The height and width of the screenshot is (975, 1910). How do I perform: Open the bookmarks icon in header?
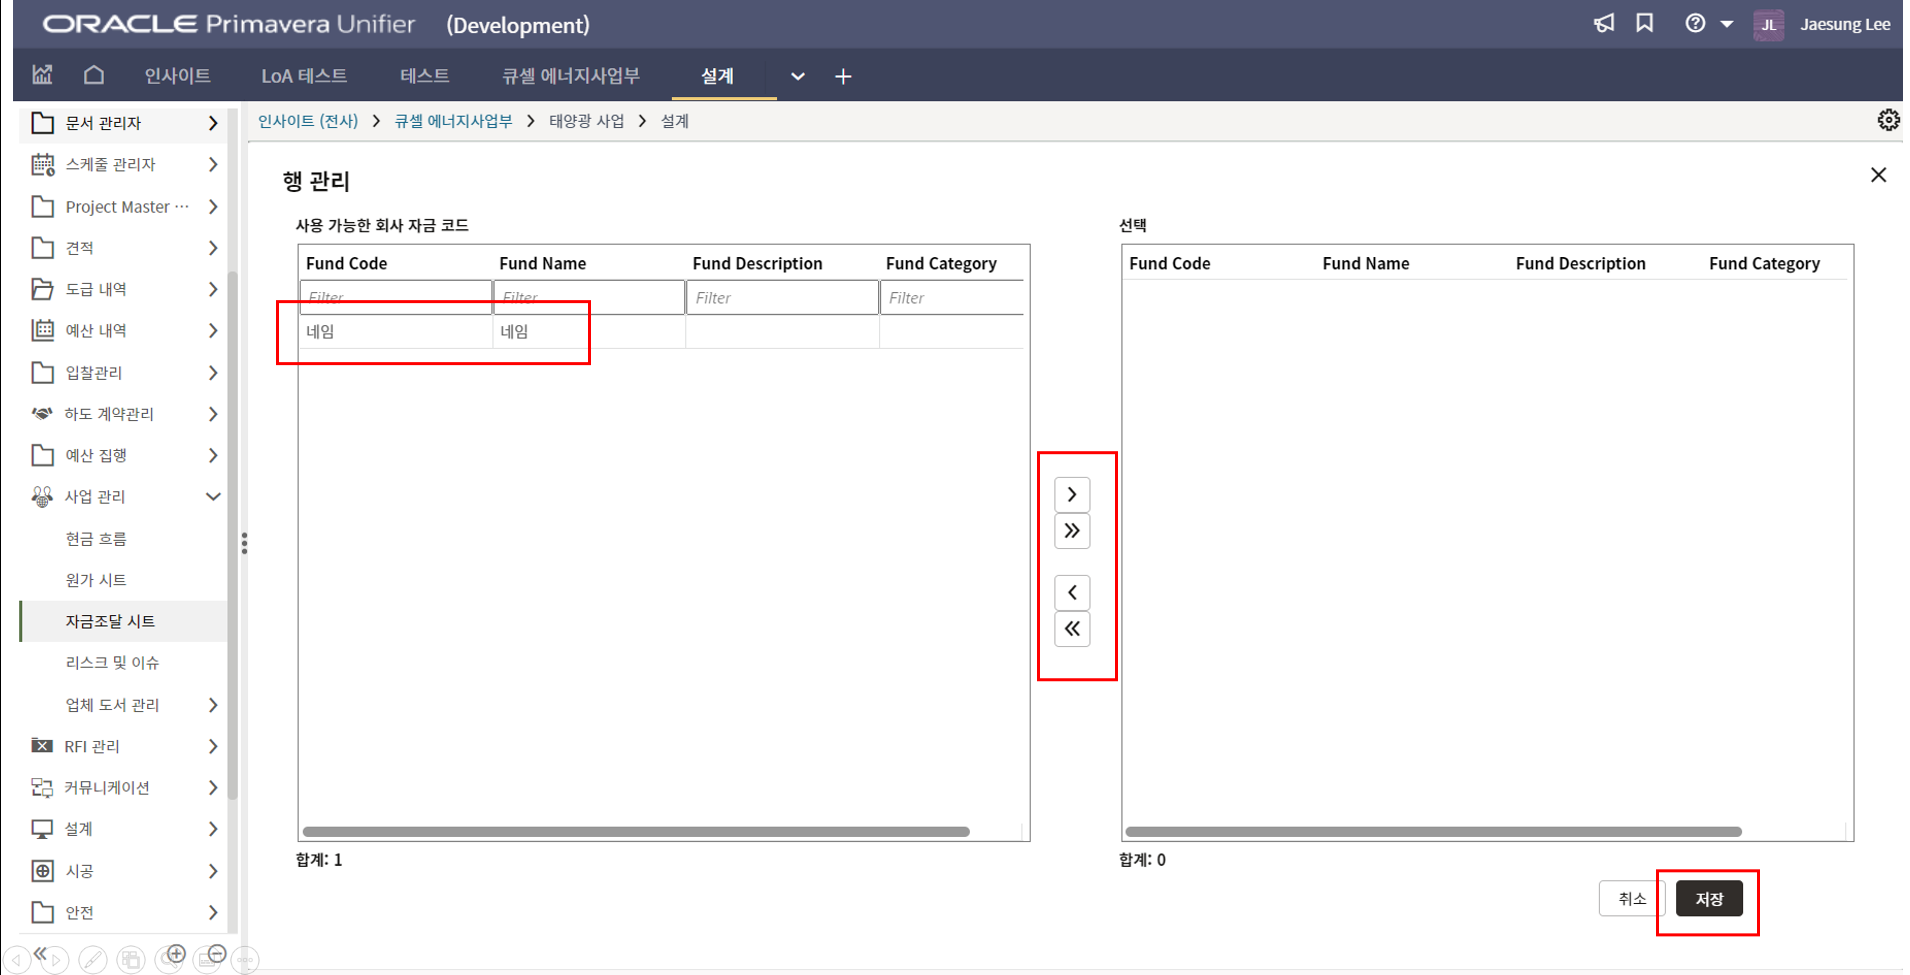(1644, 24)
